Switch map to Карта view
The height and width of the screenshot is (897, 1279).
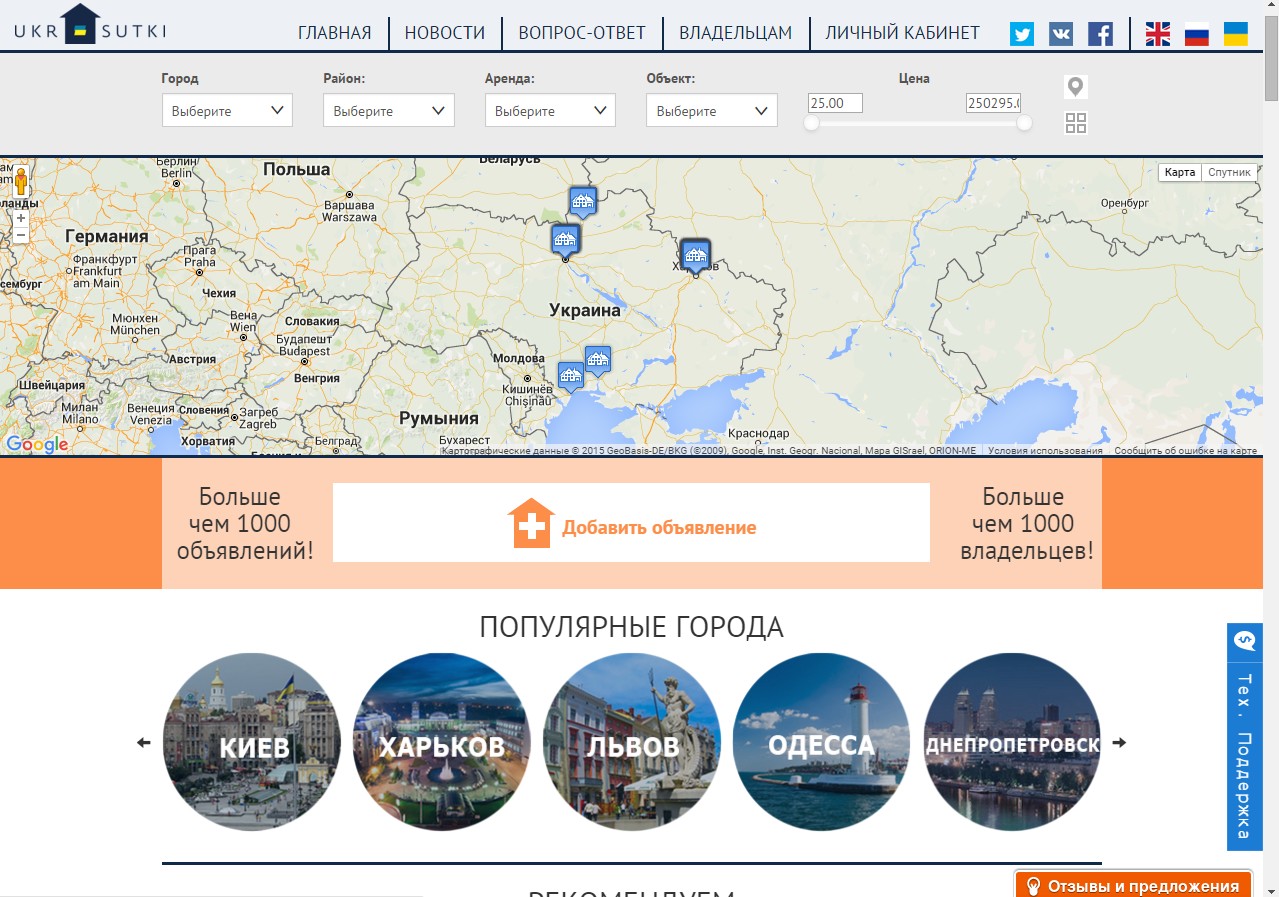tap(1180, 172)
